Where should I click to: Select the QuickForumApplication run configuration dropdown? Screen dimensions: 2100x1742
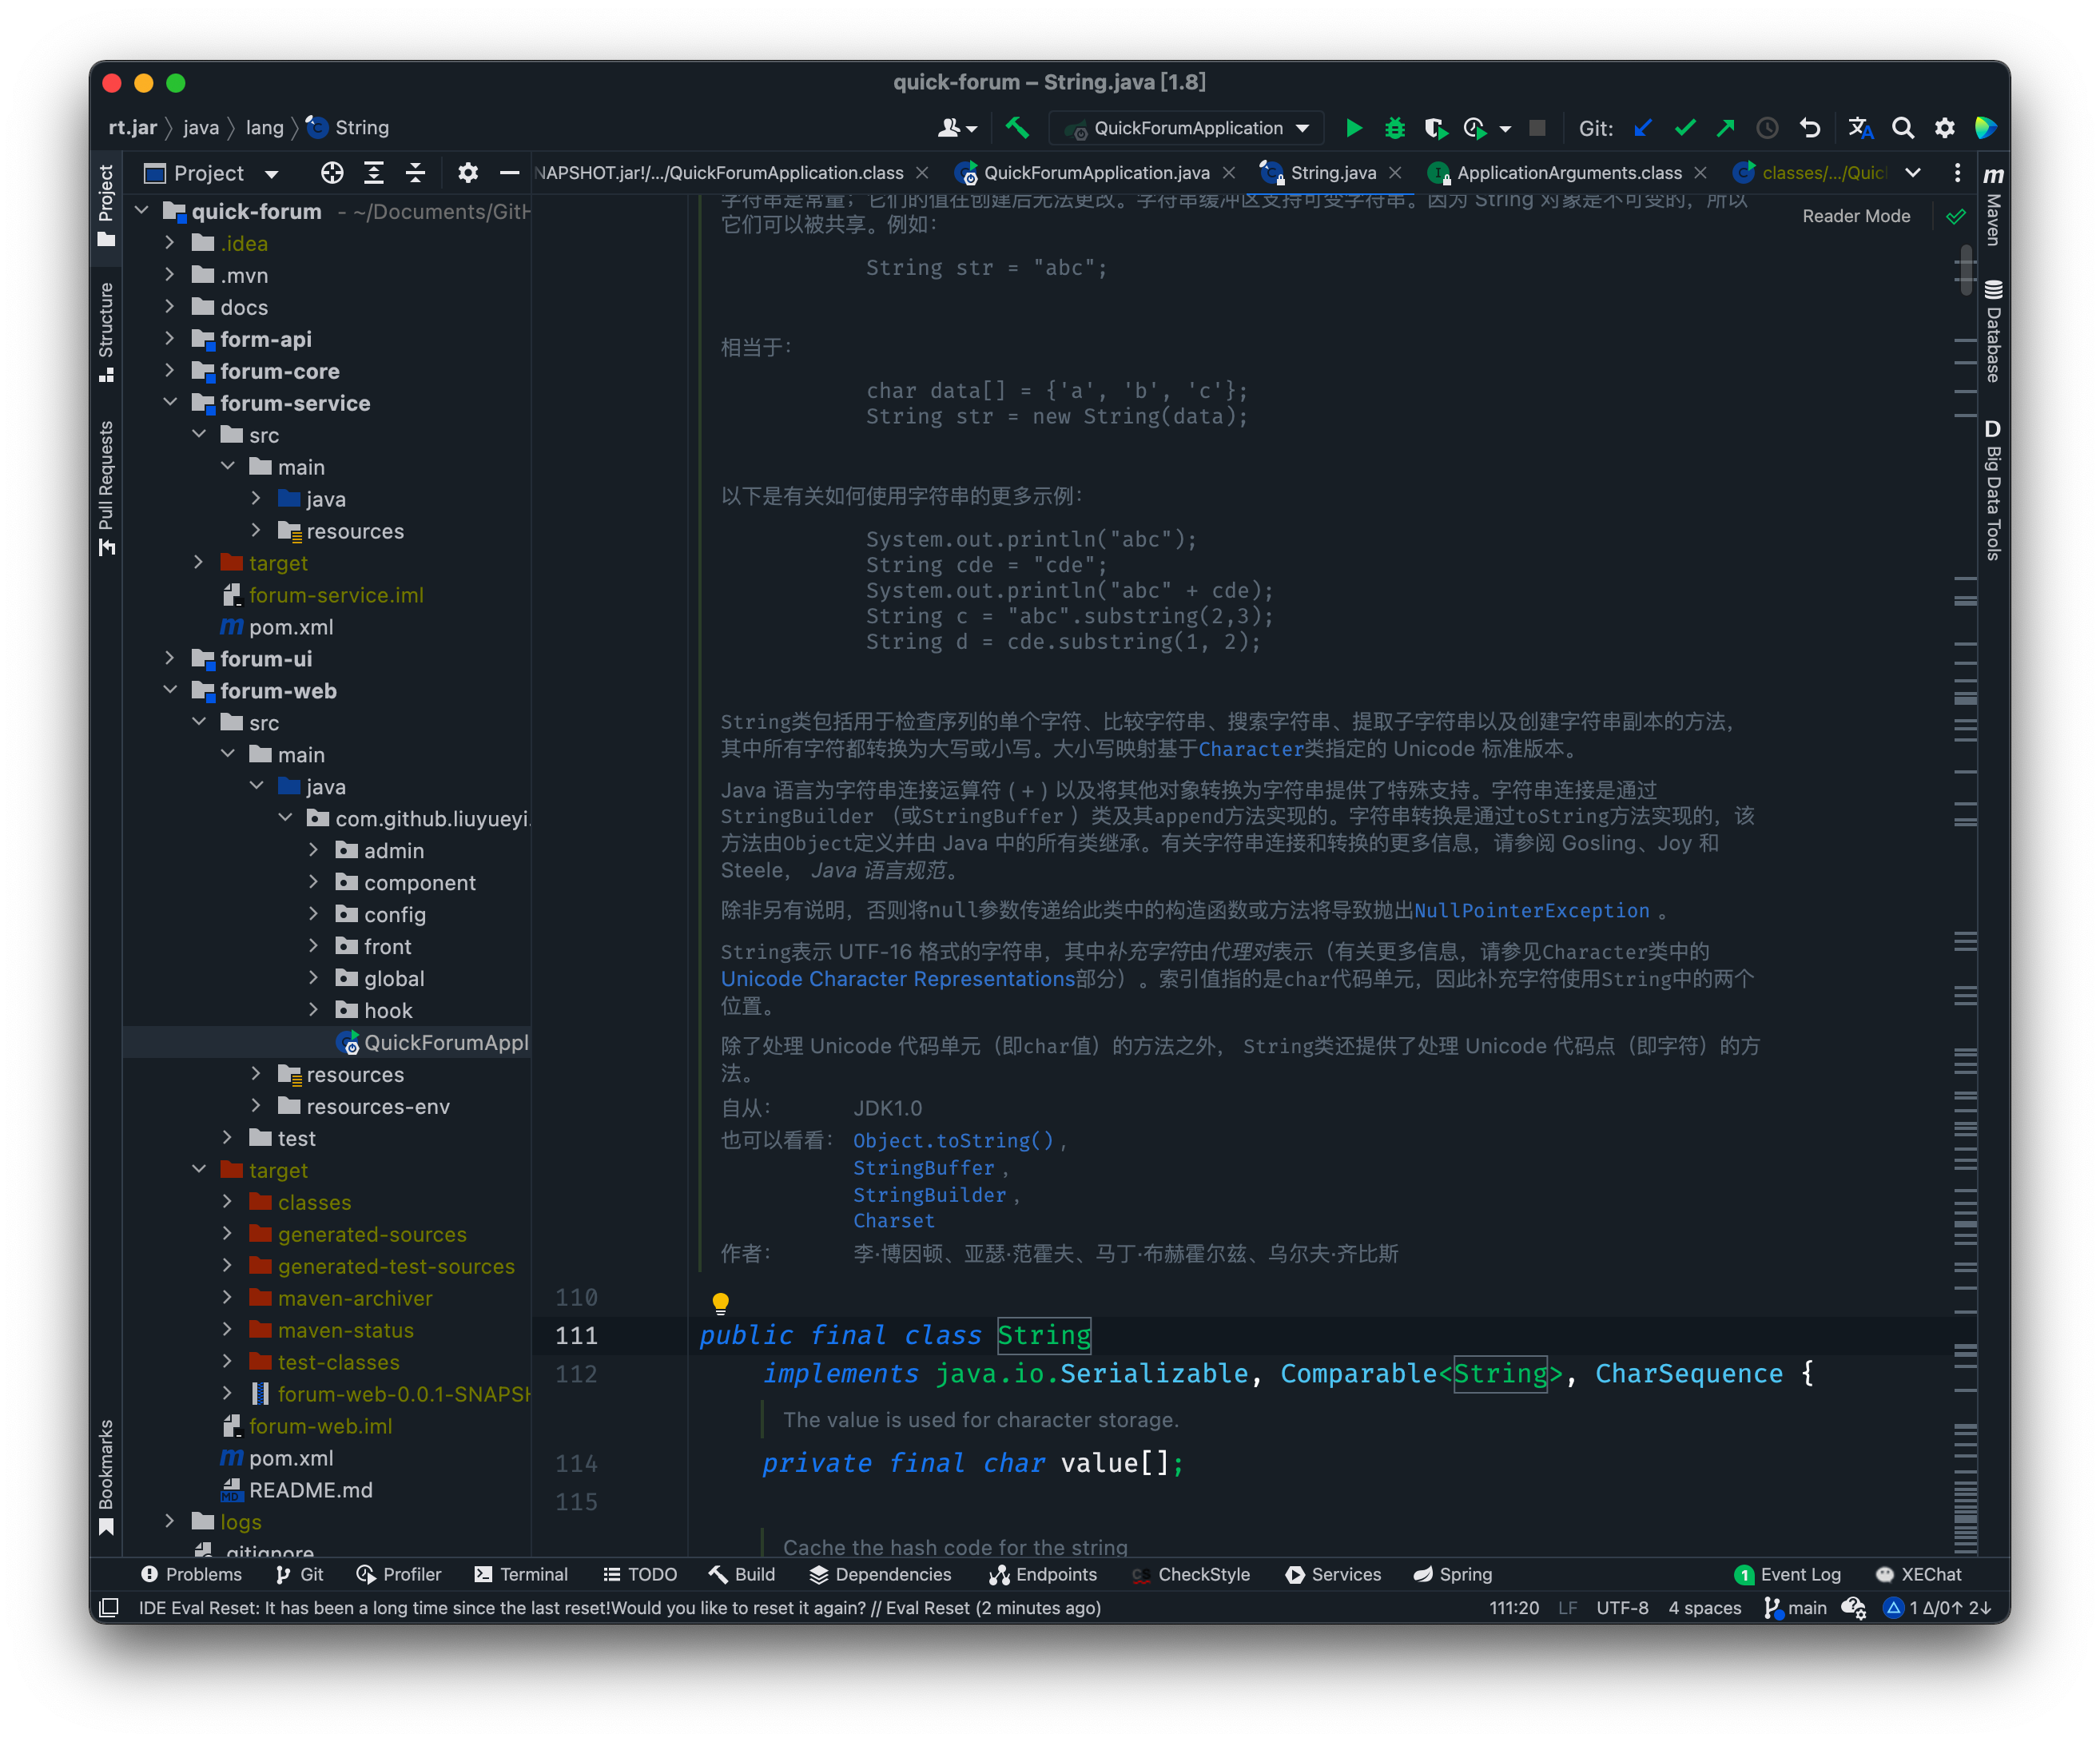pyautogui.click(x=1167, y=125)
